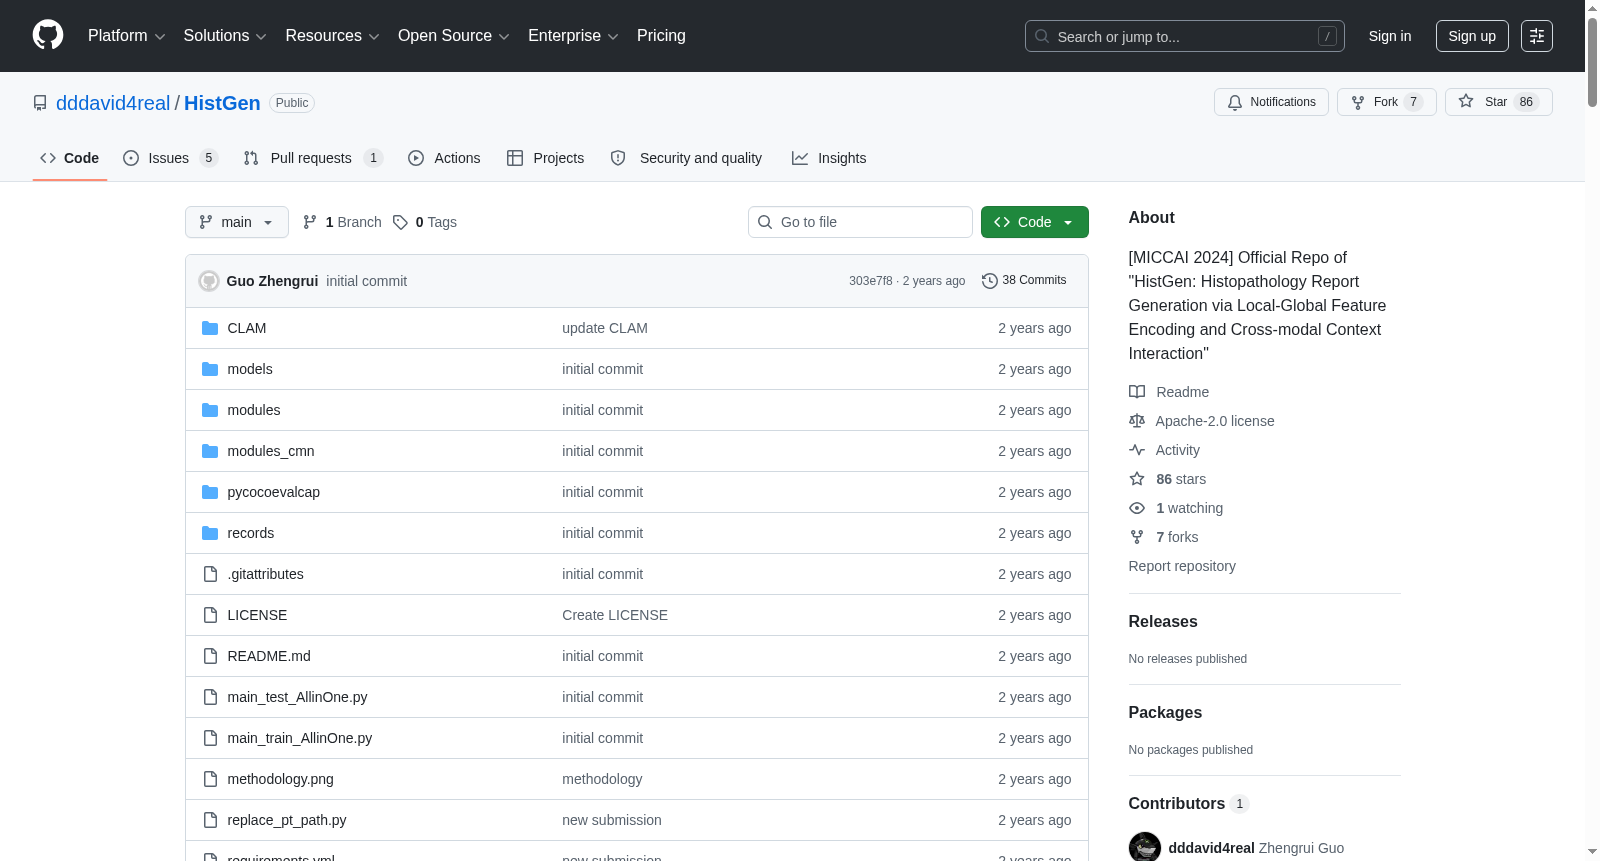Screen dimensions: 1600x861
Task: Open the Security and quality tab
Action: [686, 158]
